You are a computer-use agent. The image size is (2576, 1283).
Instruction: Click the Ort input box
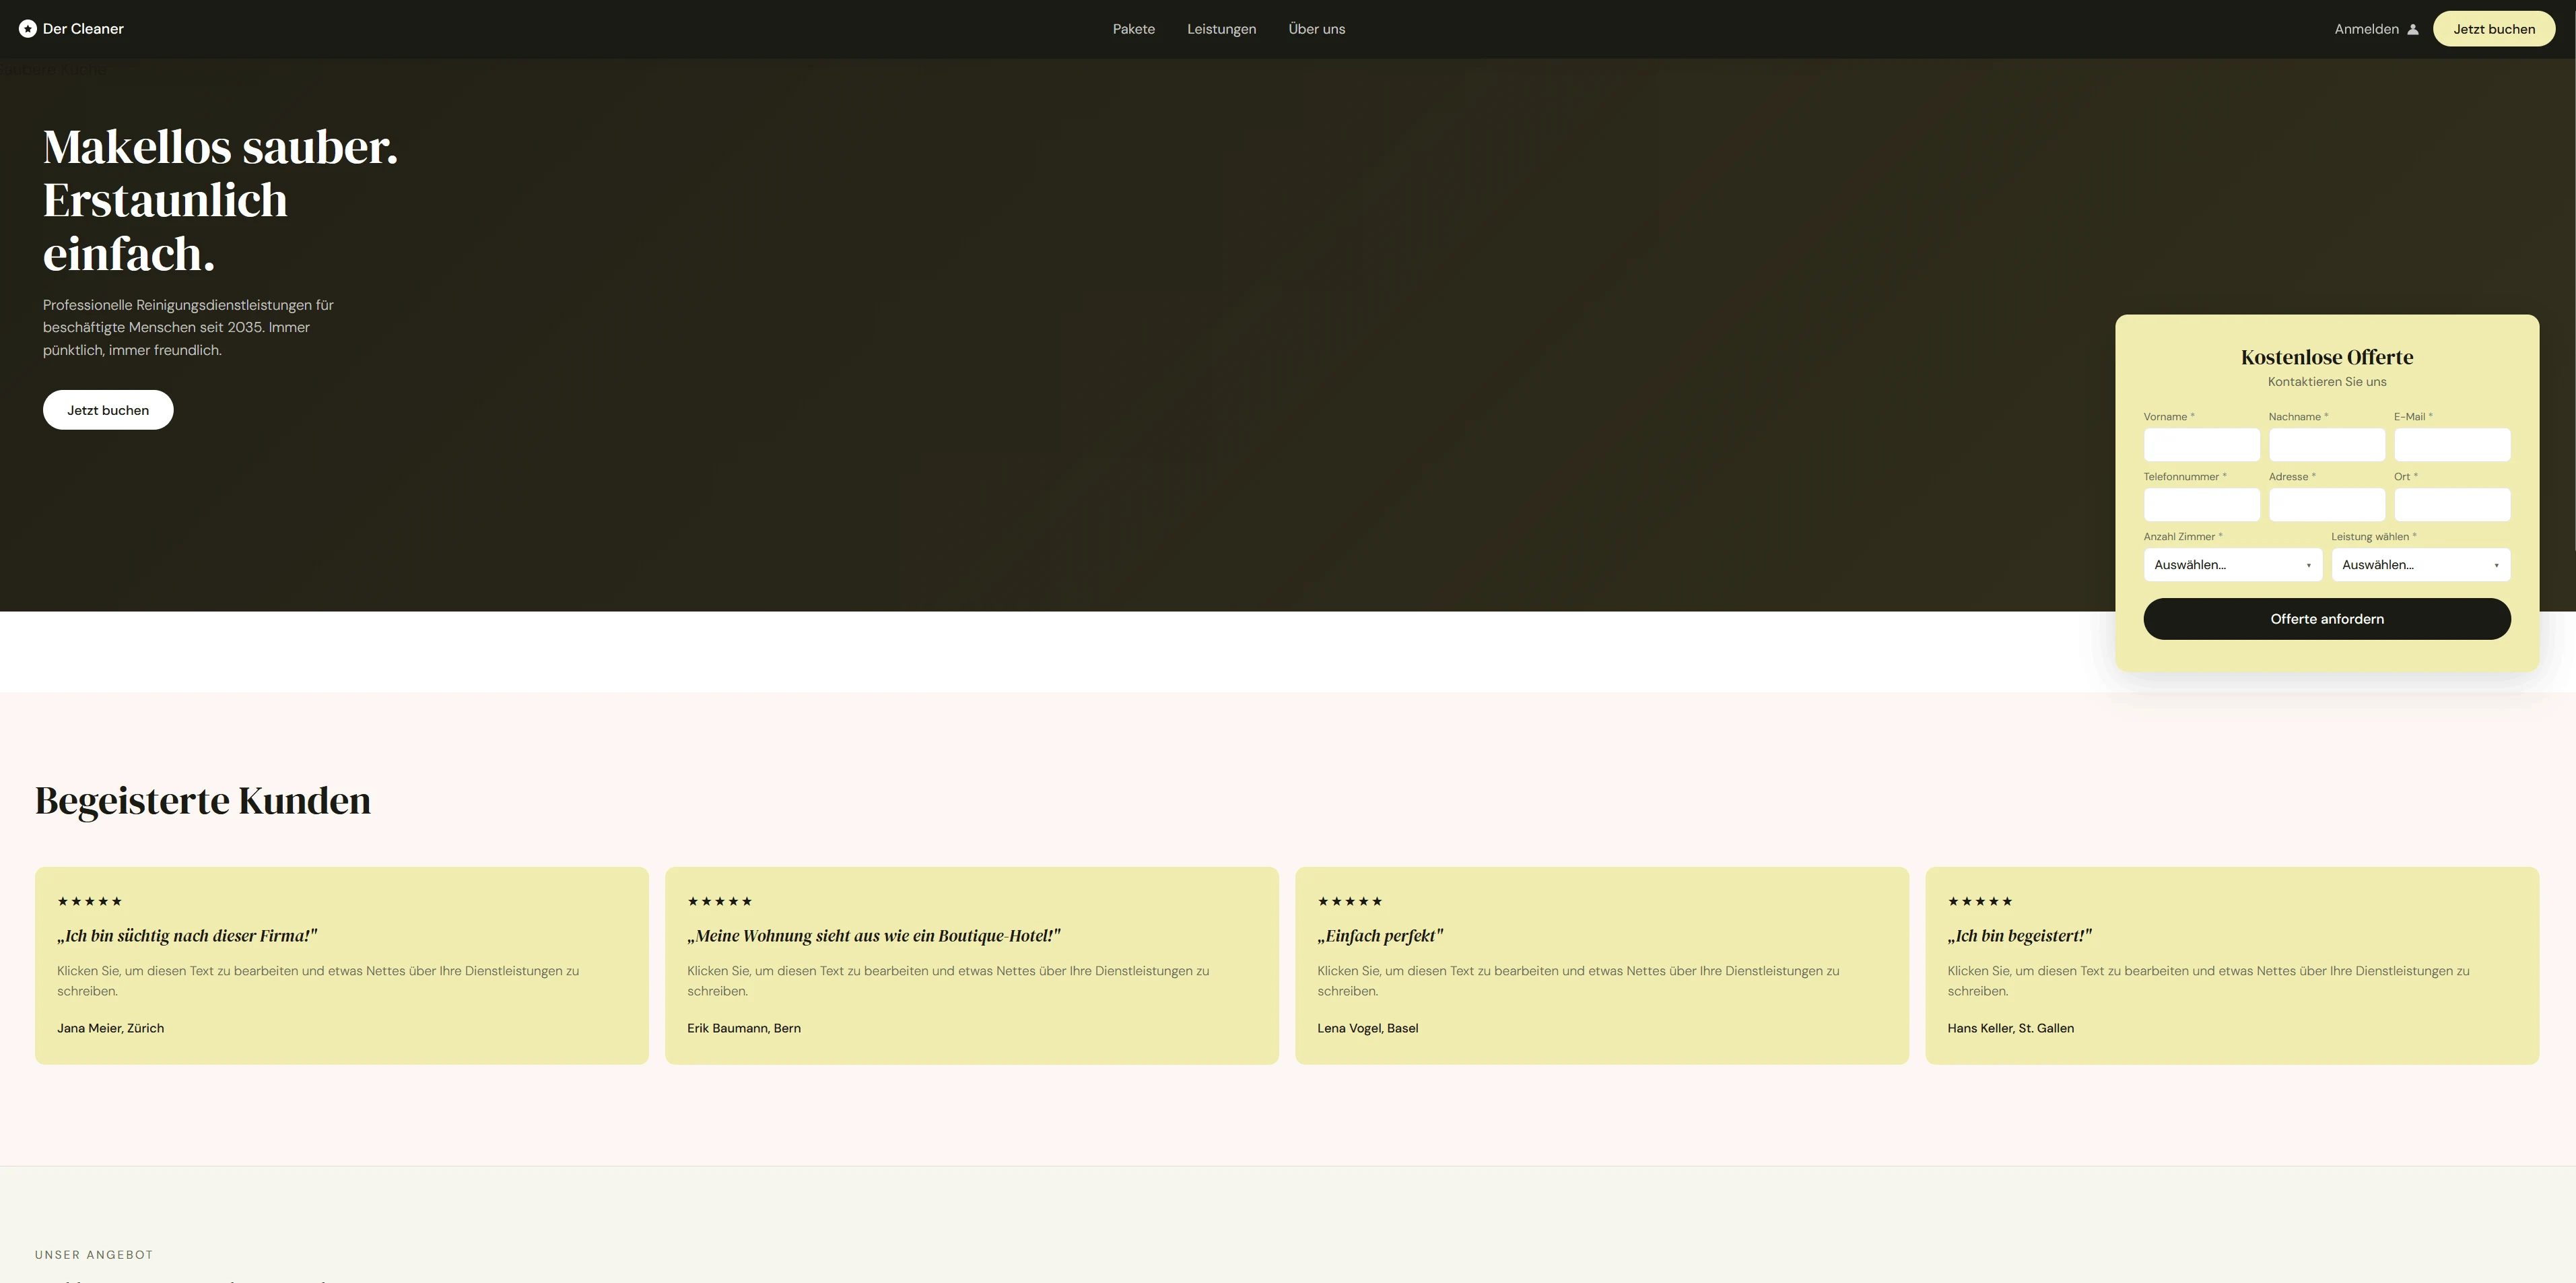(x=2451, y=505)
